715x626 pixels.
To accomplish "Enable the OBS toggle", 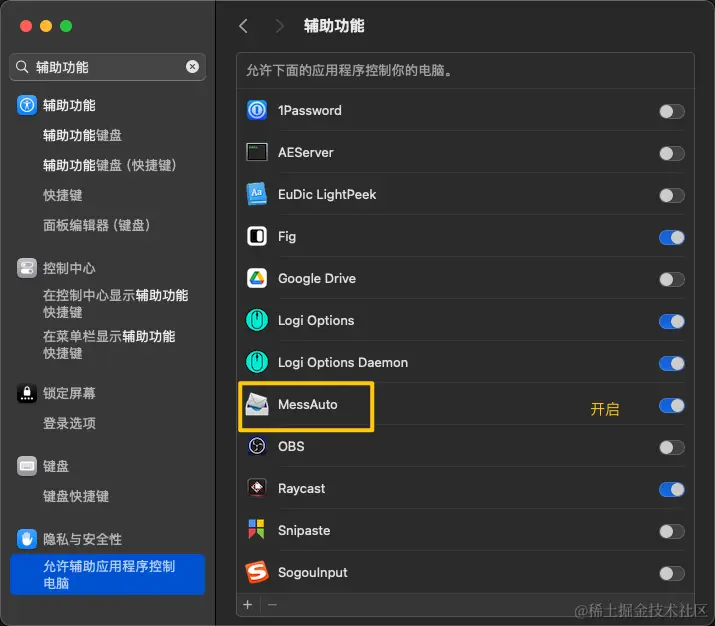I will (672, 447).
